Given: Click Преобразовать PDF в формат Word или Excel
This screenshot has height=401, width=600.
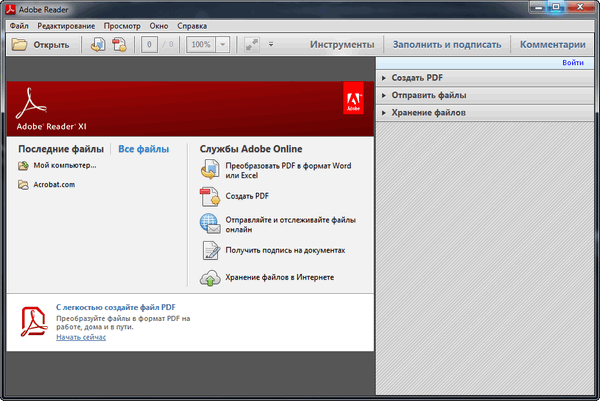Looking at the screenshot, I should tap(288, 171).
